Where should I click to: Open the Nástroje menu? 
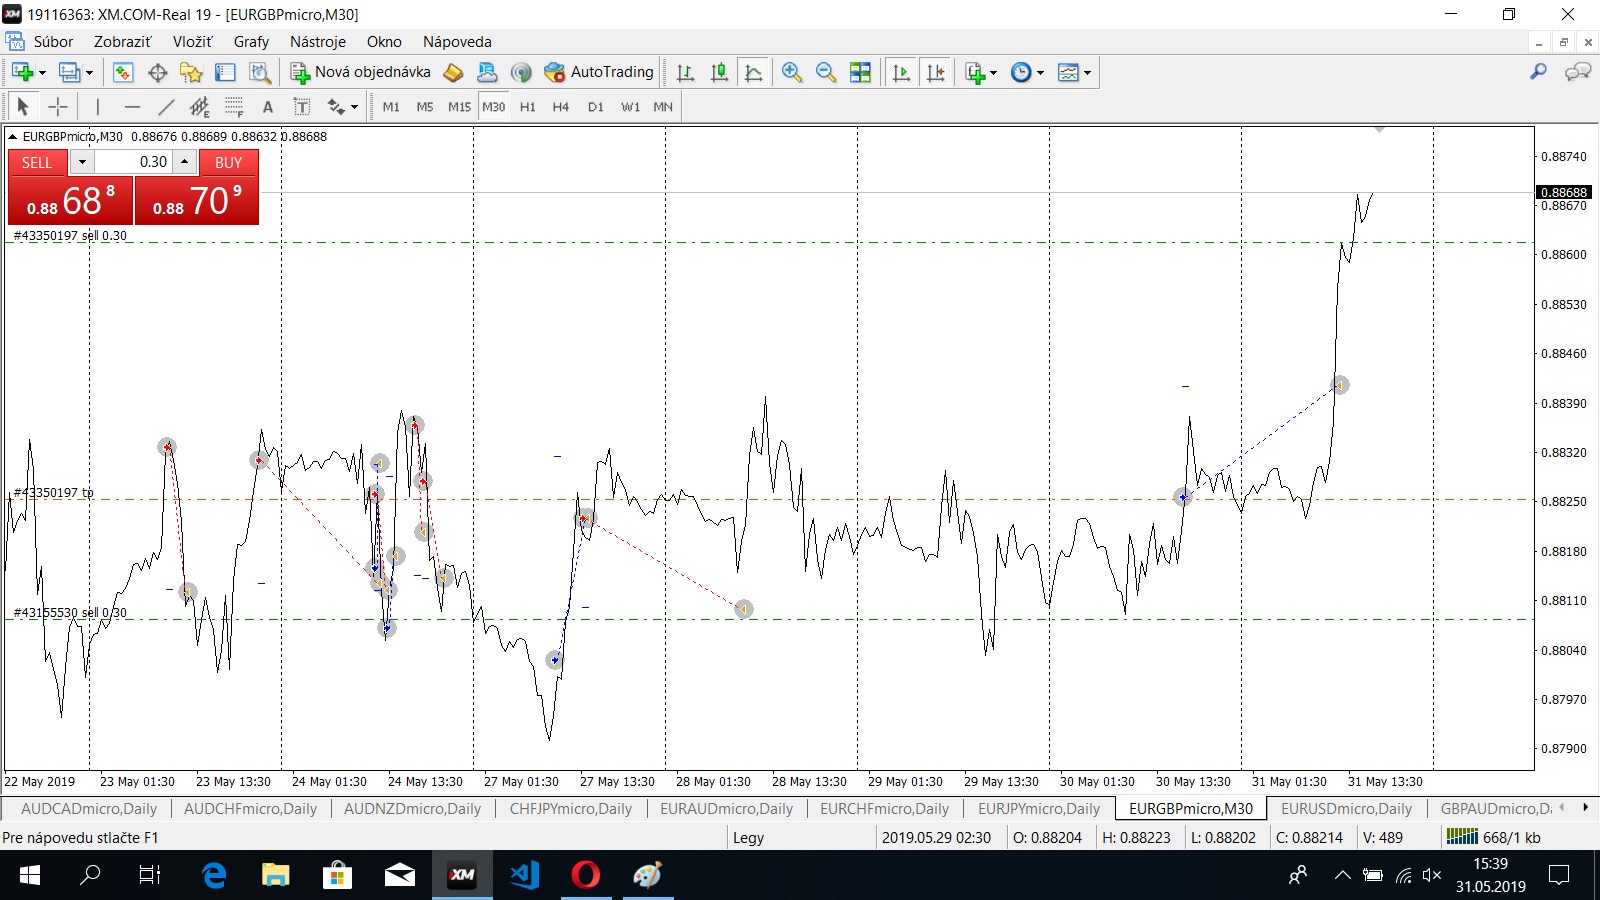317,41
